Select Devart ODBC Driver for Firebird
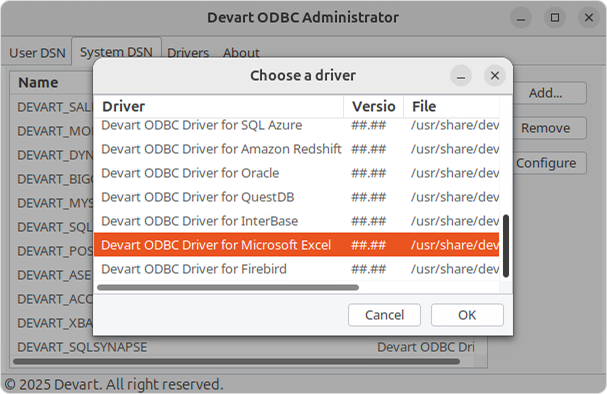 (x=297, y=269)
